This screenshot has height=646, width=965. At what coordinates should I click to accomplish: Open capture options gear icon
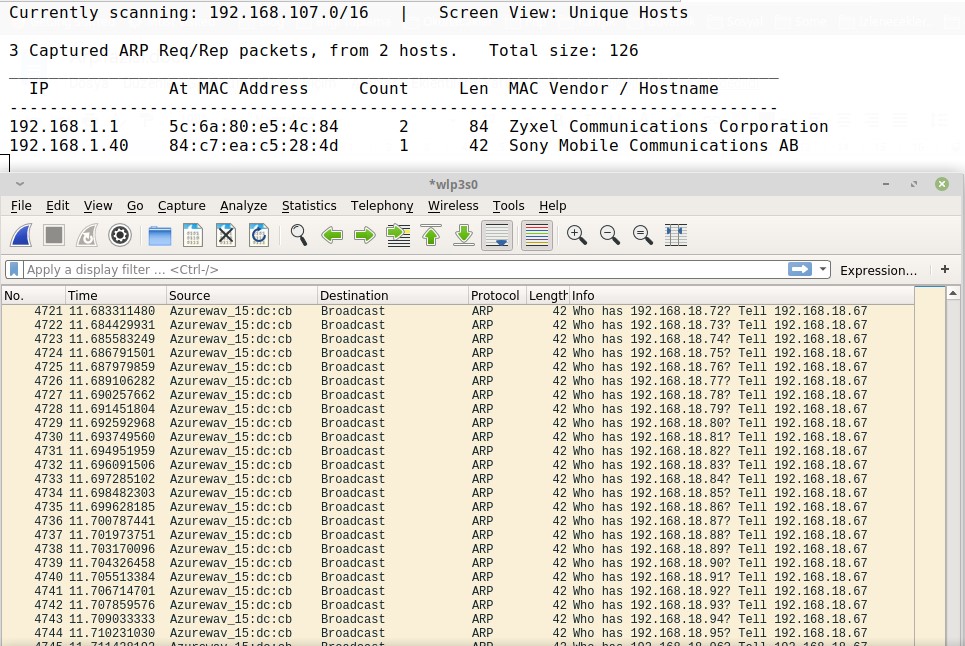(x=120, y=235)
